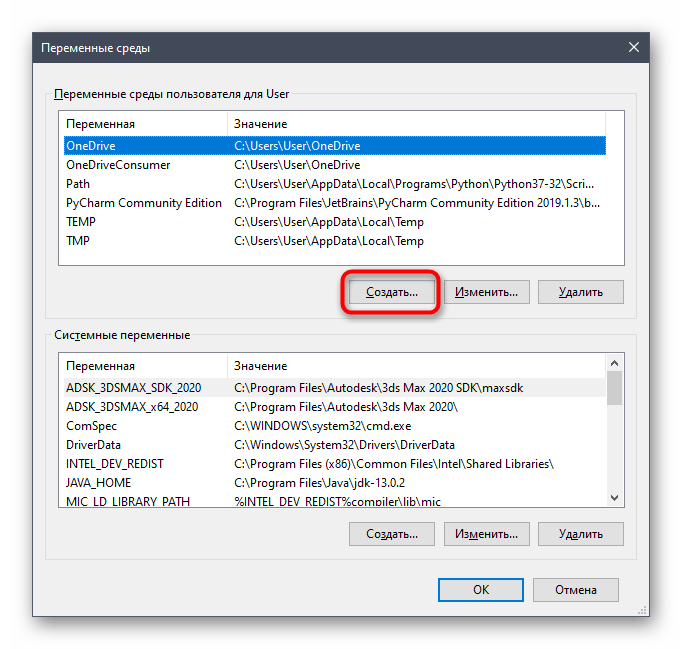
Task: Click user variables Изменить button
Action: [486, 292]
